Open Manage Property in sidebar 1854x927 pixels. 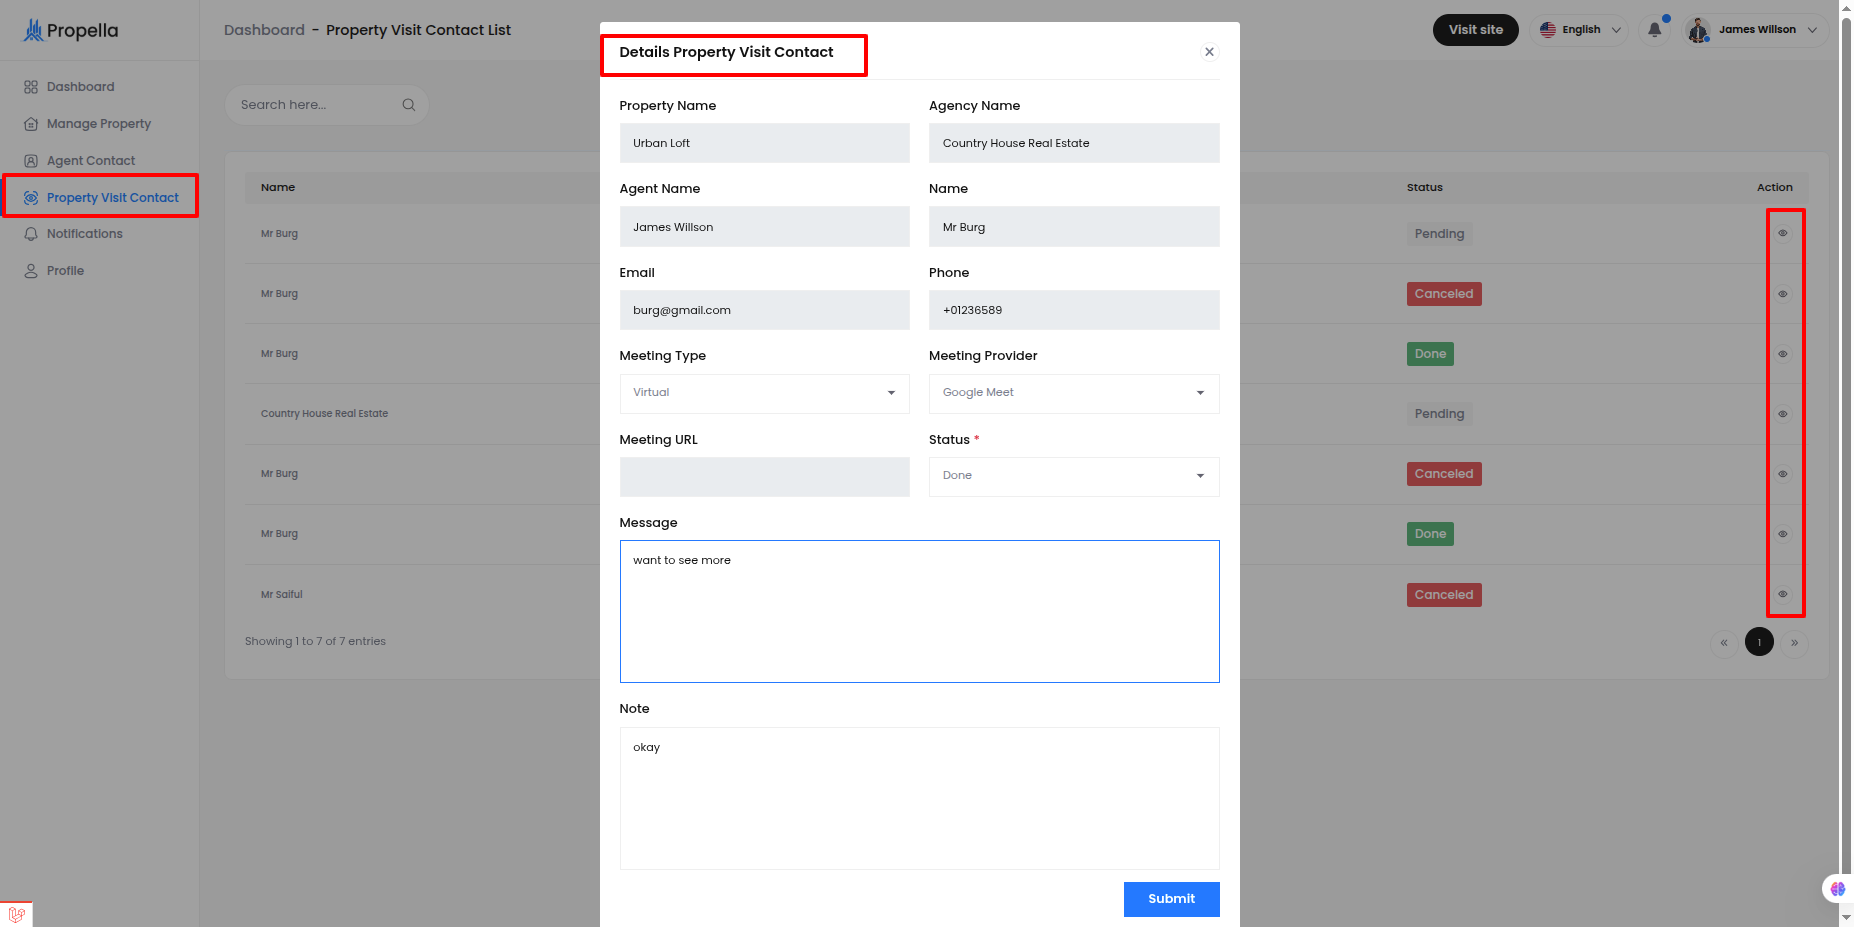pyautogui.click(x=87, y=124)
